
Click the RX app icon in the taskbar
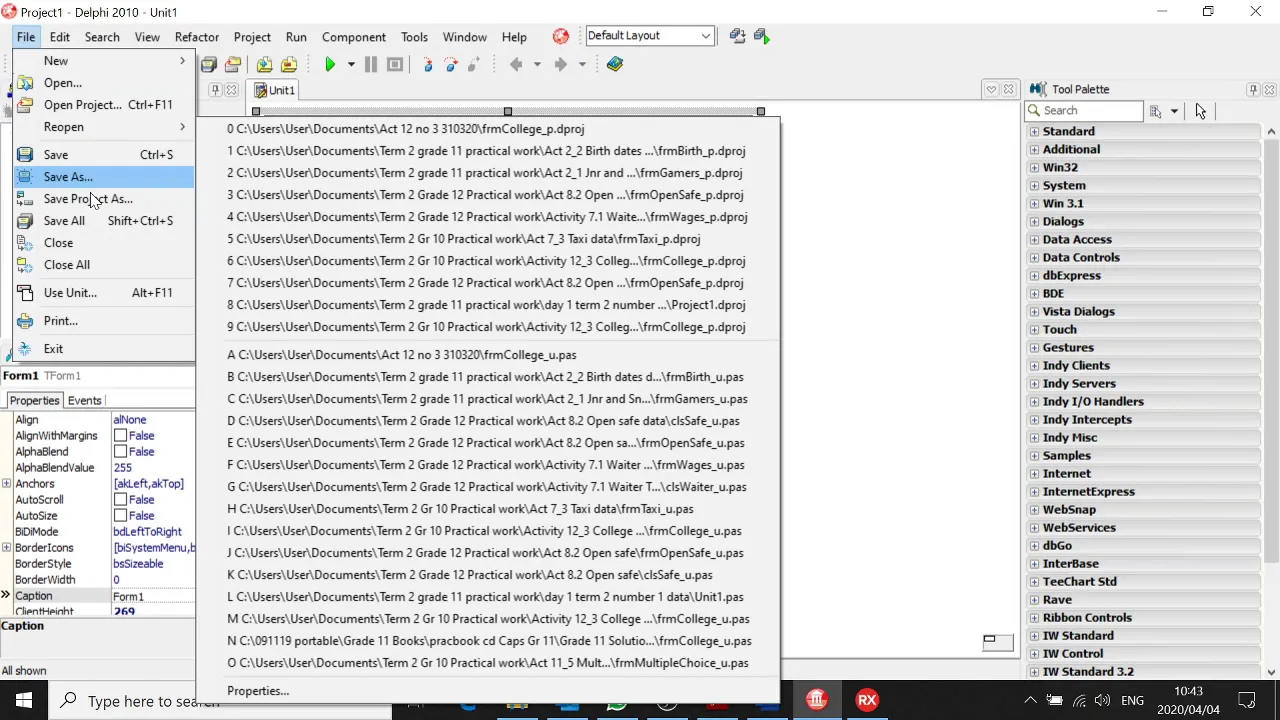867,700
